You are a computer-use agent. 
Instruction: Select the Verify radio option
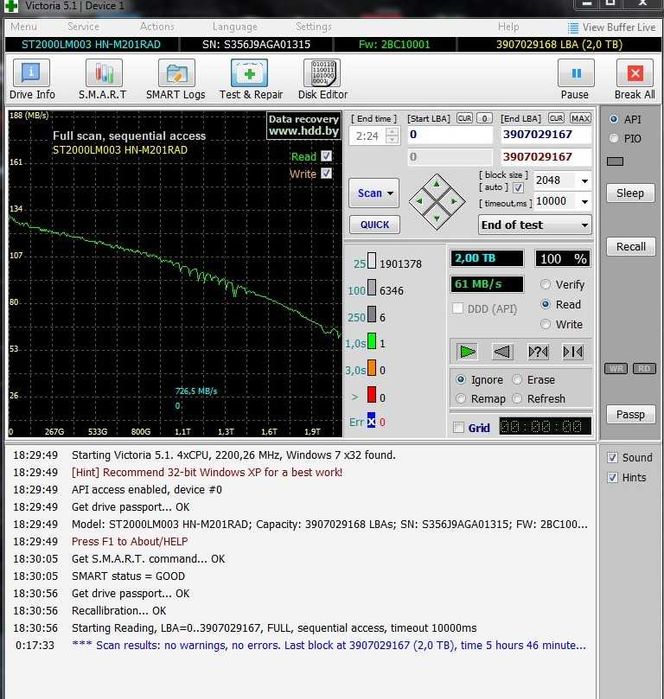tap(546, 285)
